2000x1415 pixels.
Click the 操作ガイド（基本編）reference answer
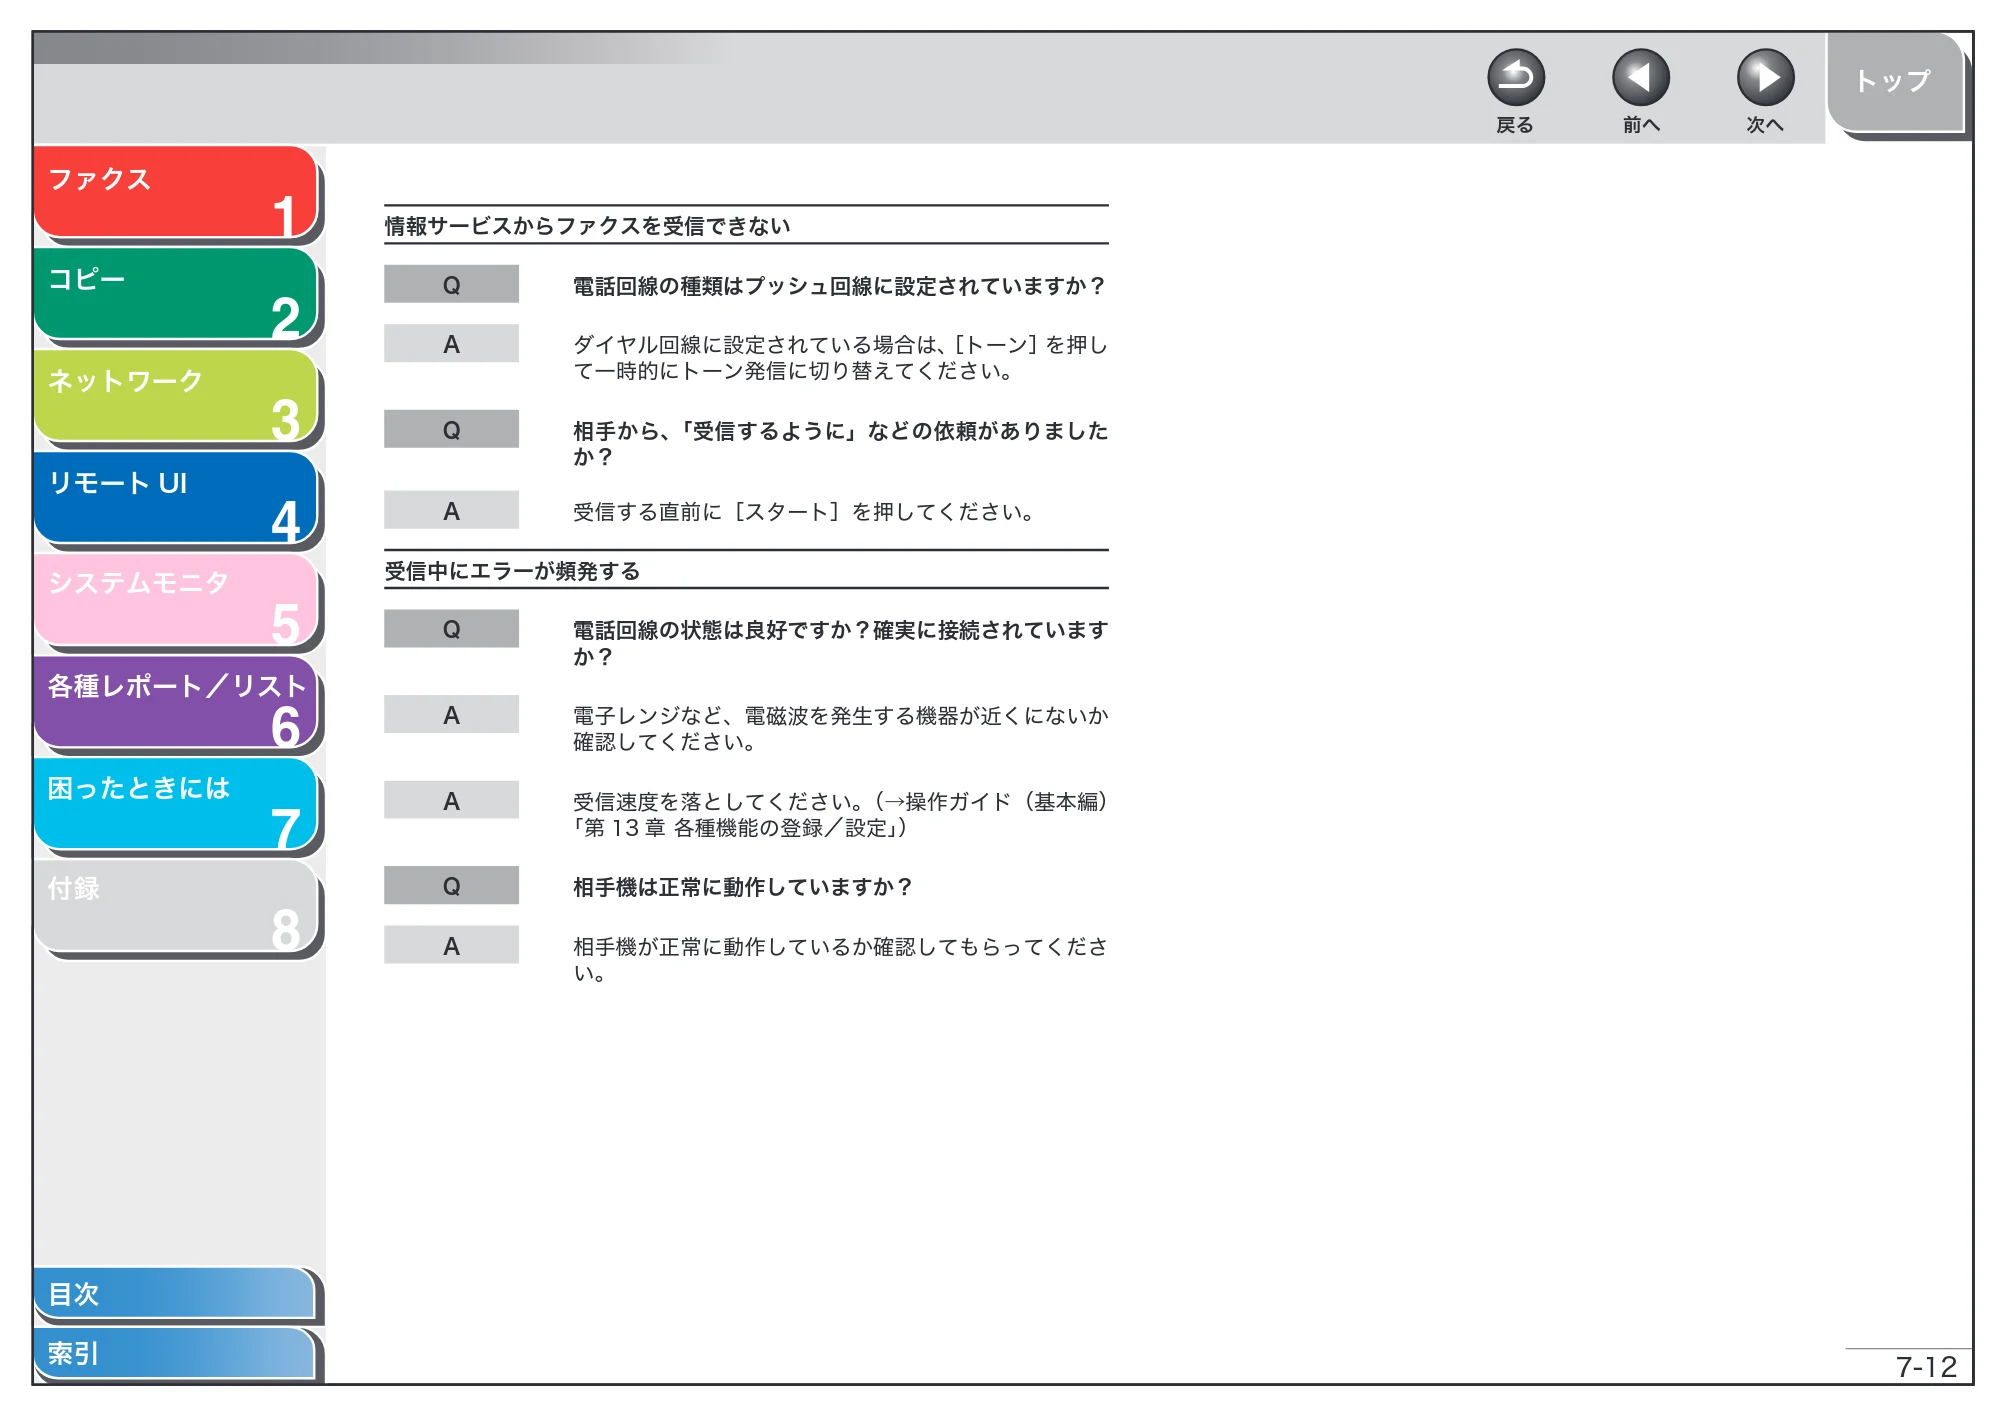[840, 814]
